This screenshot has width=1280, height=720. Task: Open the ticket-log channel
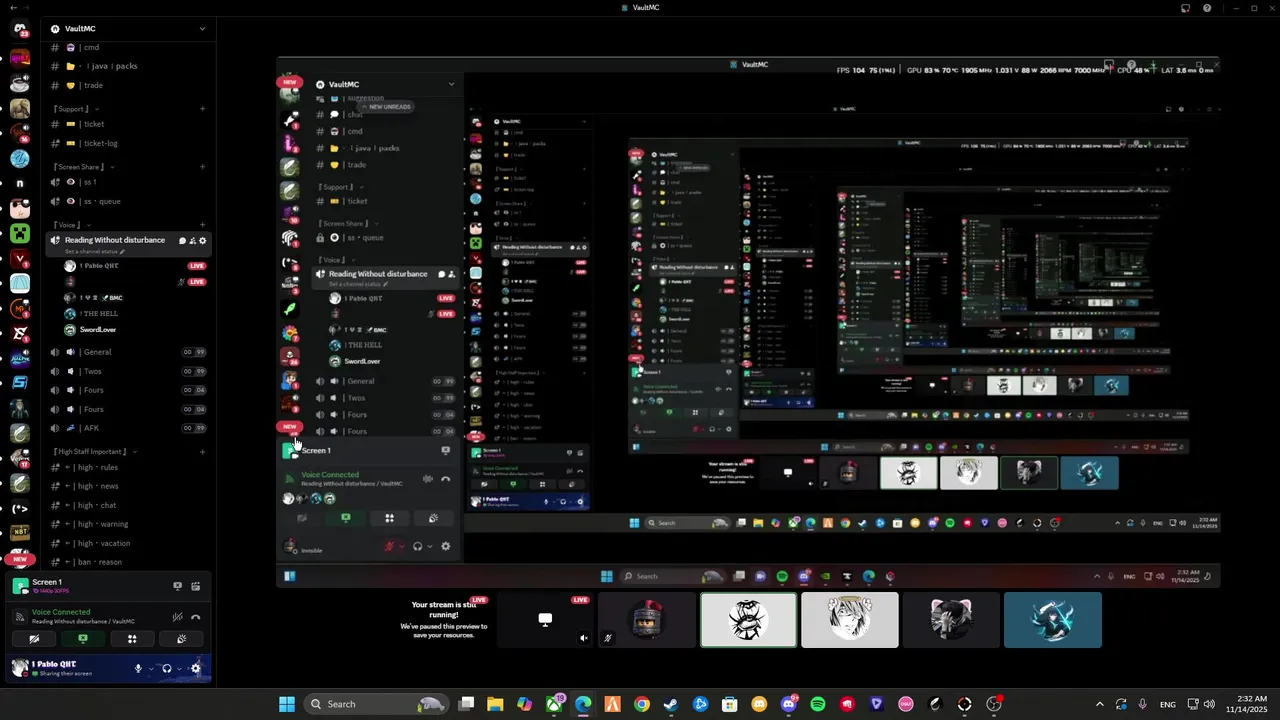[x=128, y=143]
